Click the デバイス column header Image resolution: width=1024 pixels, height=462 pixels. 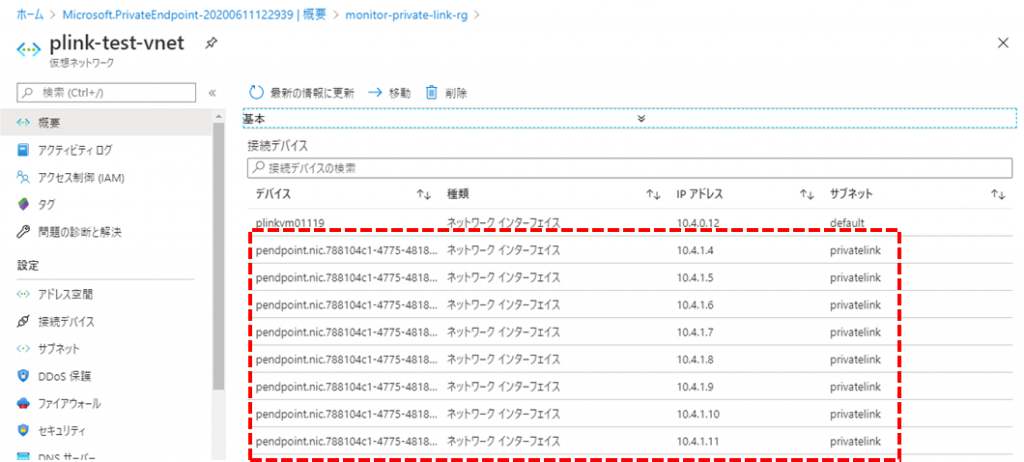point(273,194)
